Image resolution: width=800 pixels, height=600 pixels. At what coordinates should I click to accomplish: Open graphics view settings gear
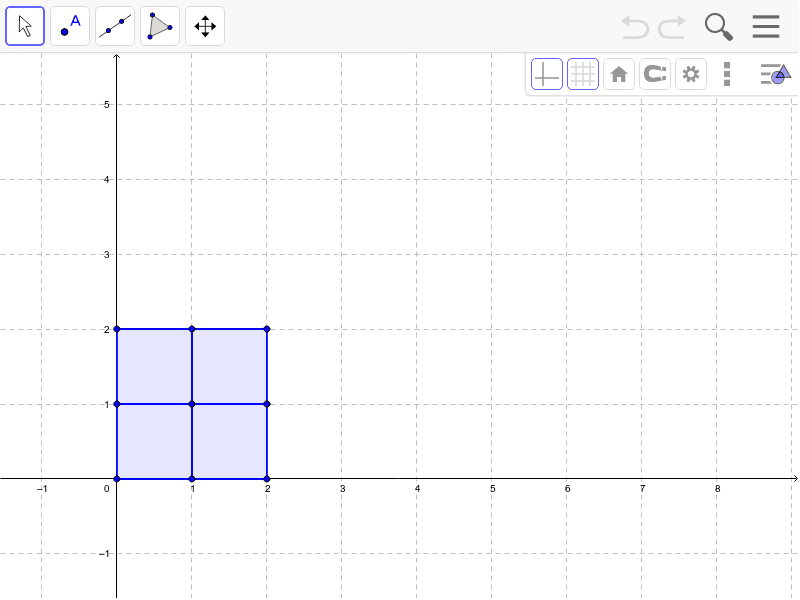691,74
